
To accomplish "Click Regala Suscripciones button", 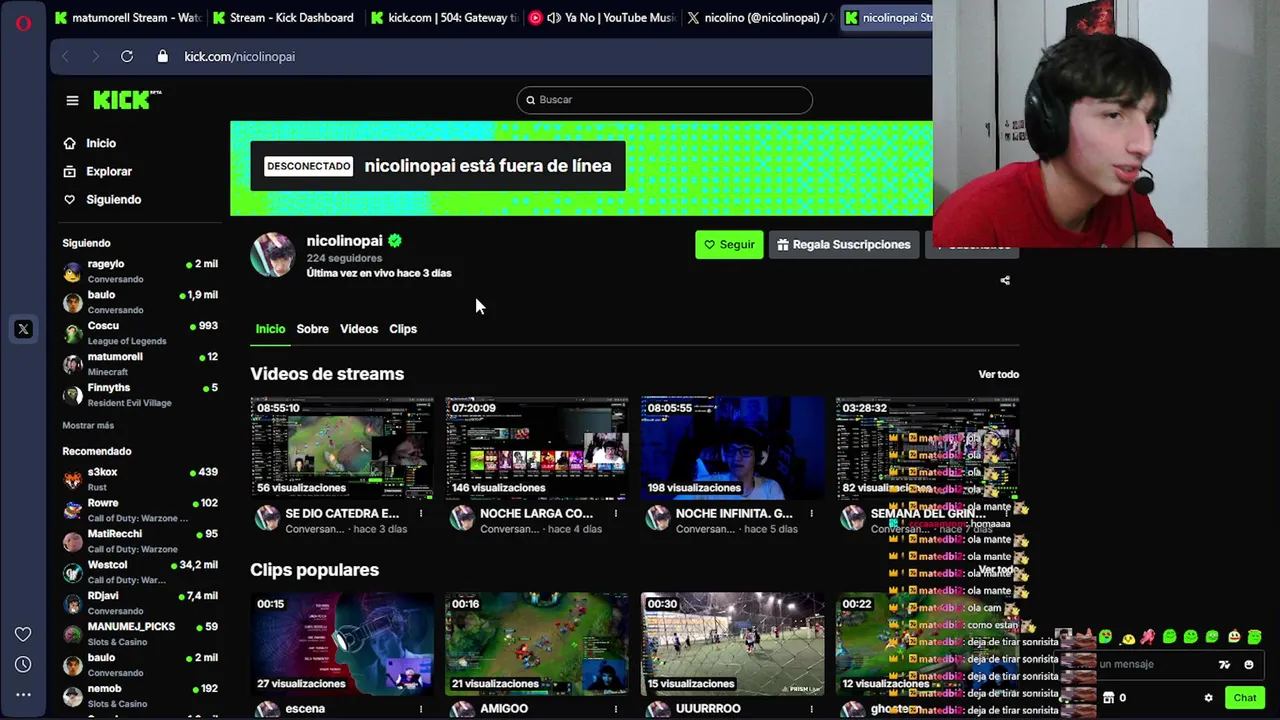I will 844,244.
